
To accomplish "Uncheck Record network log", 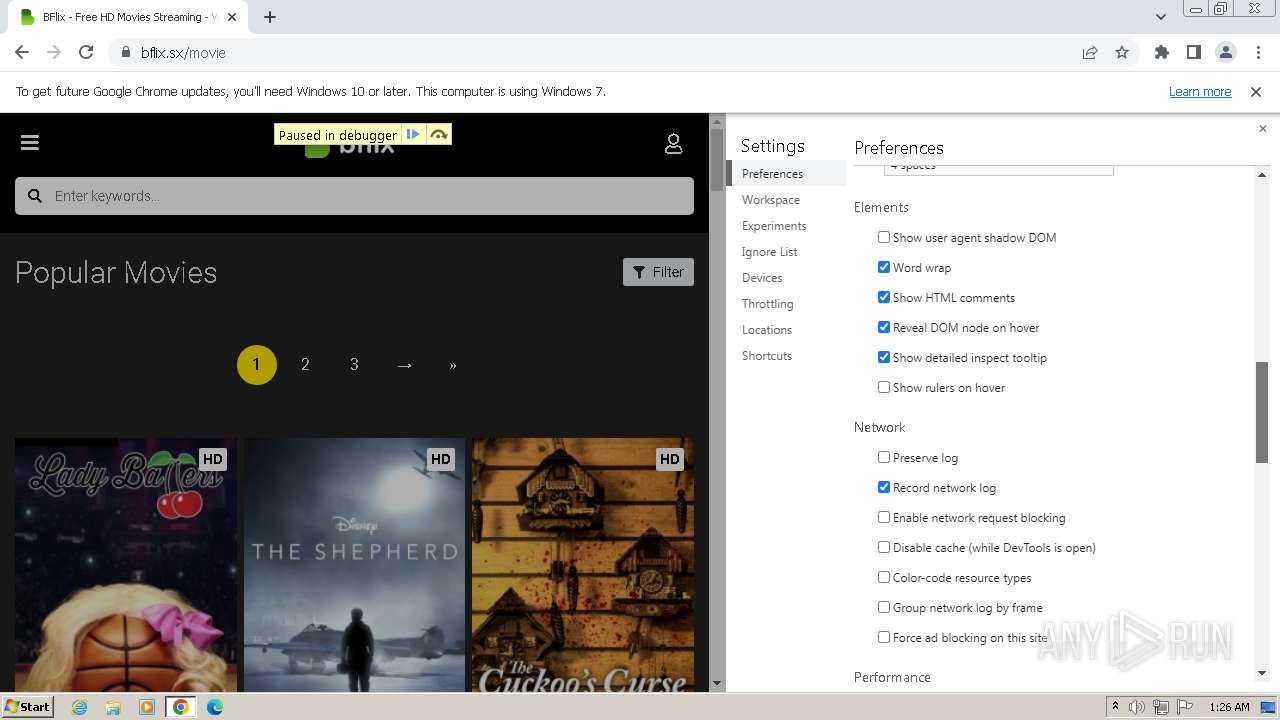I will pos(884,487).
